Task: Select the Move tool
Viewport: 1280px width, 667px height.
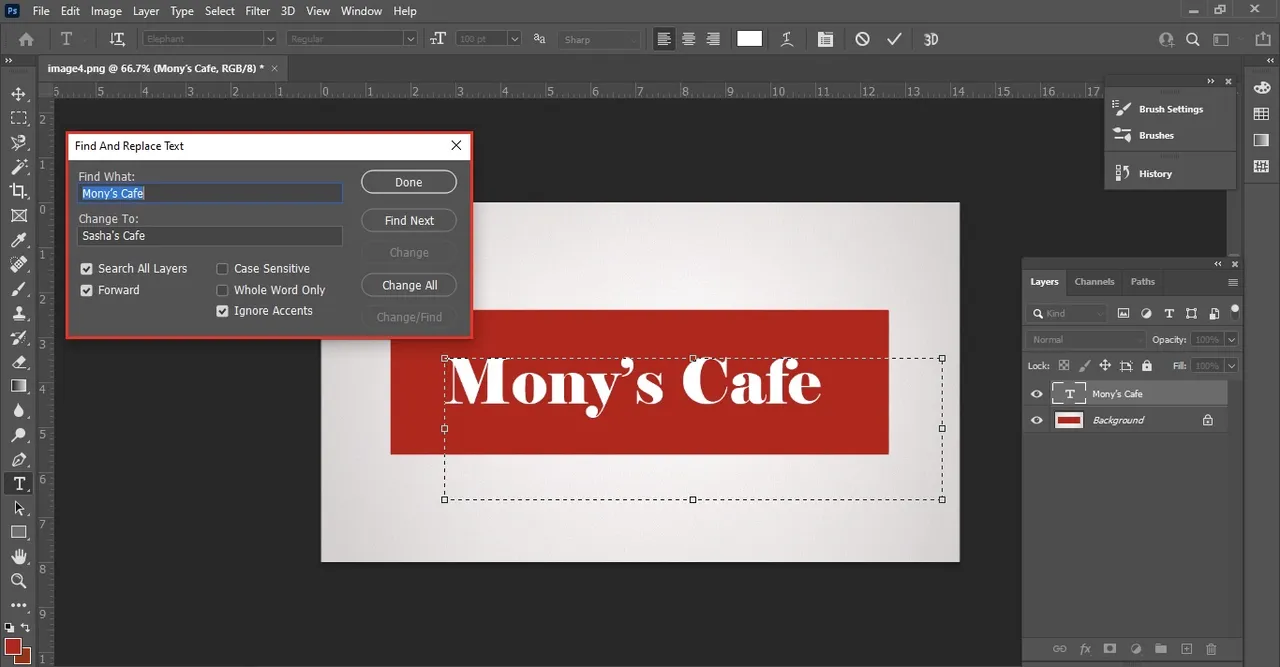Action: pos(18,94)
